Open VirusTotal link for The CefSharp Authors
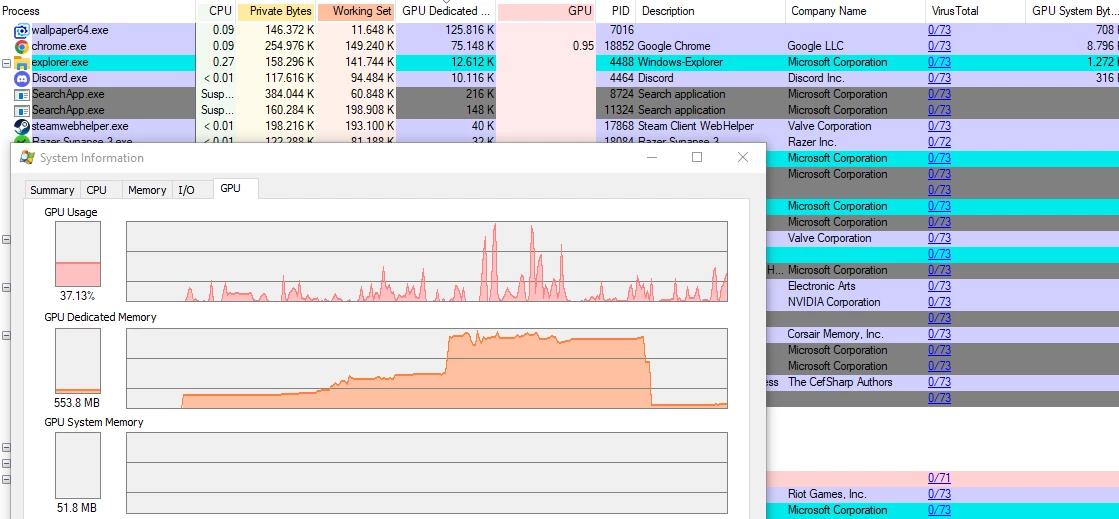The width and height of the screenshot is (1119, 519). coord(939,382)
